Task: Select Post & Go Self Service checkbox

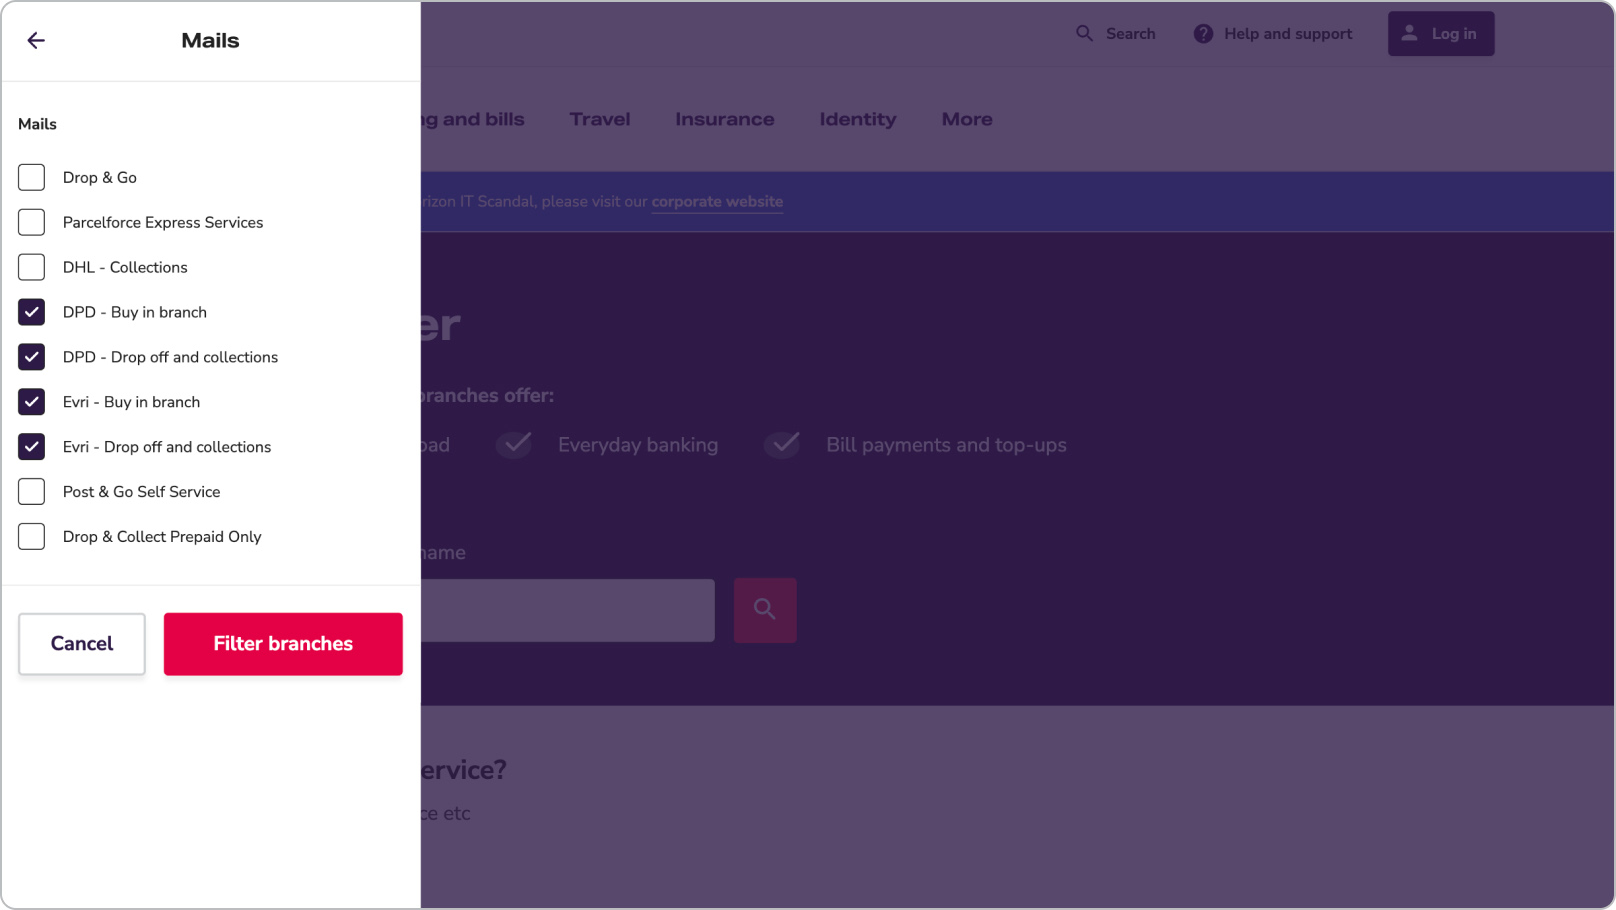Action: [x=31, y=492]
